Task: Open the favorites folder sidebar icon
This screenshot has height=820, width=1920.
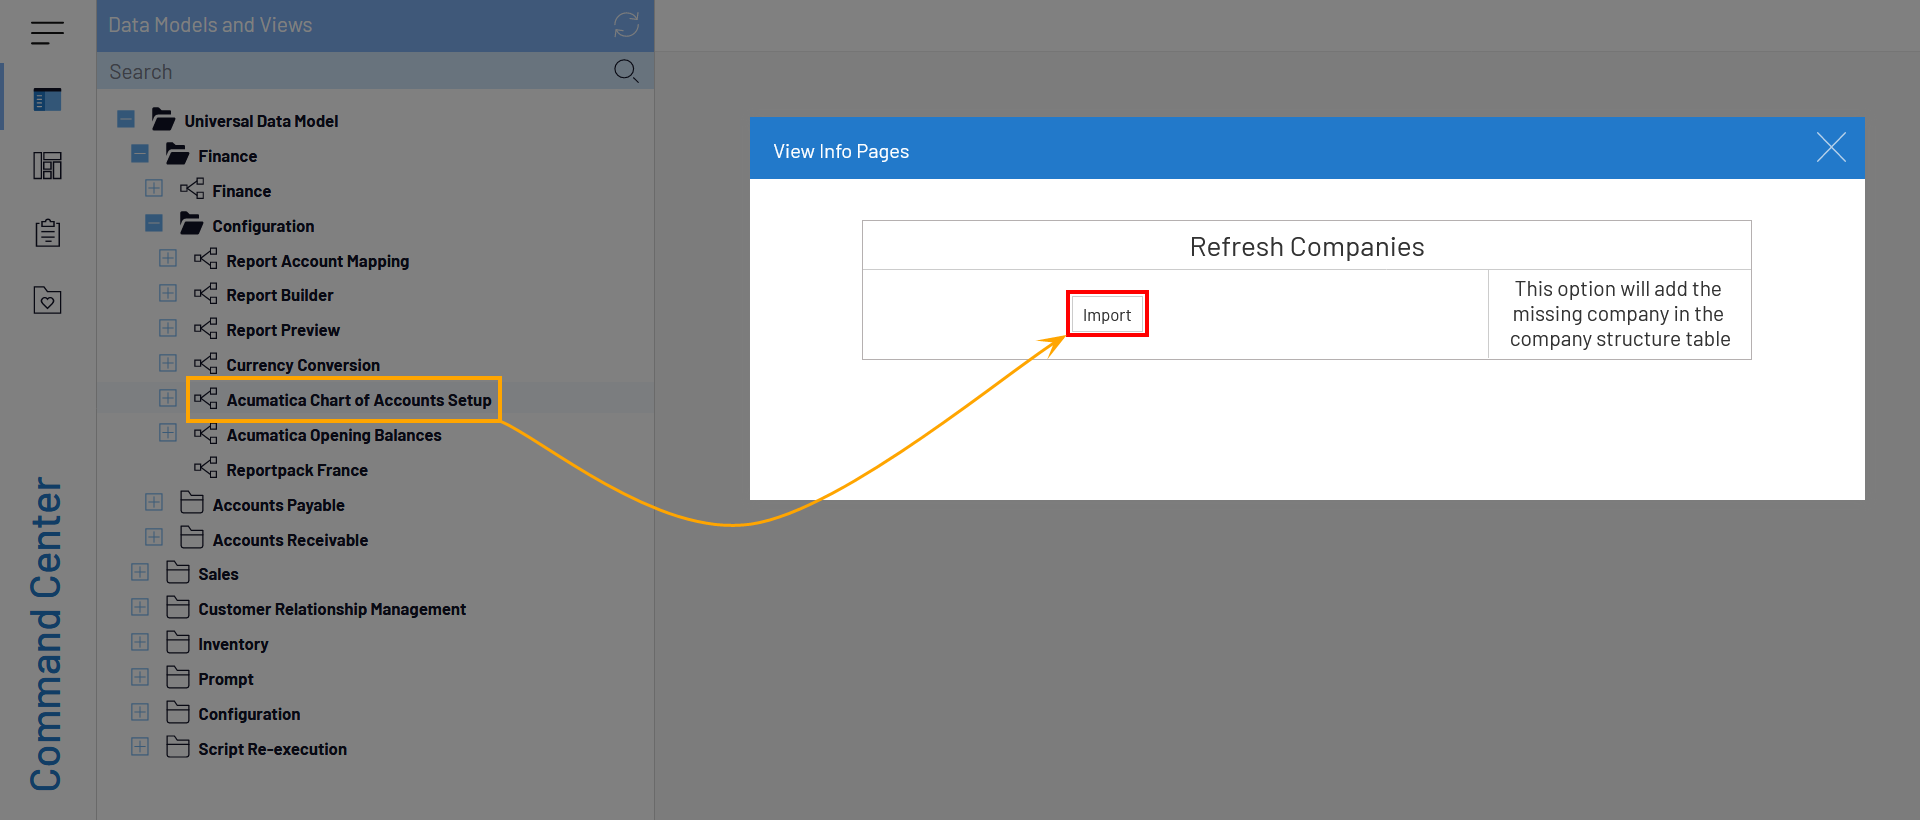Action: (47, 300)
